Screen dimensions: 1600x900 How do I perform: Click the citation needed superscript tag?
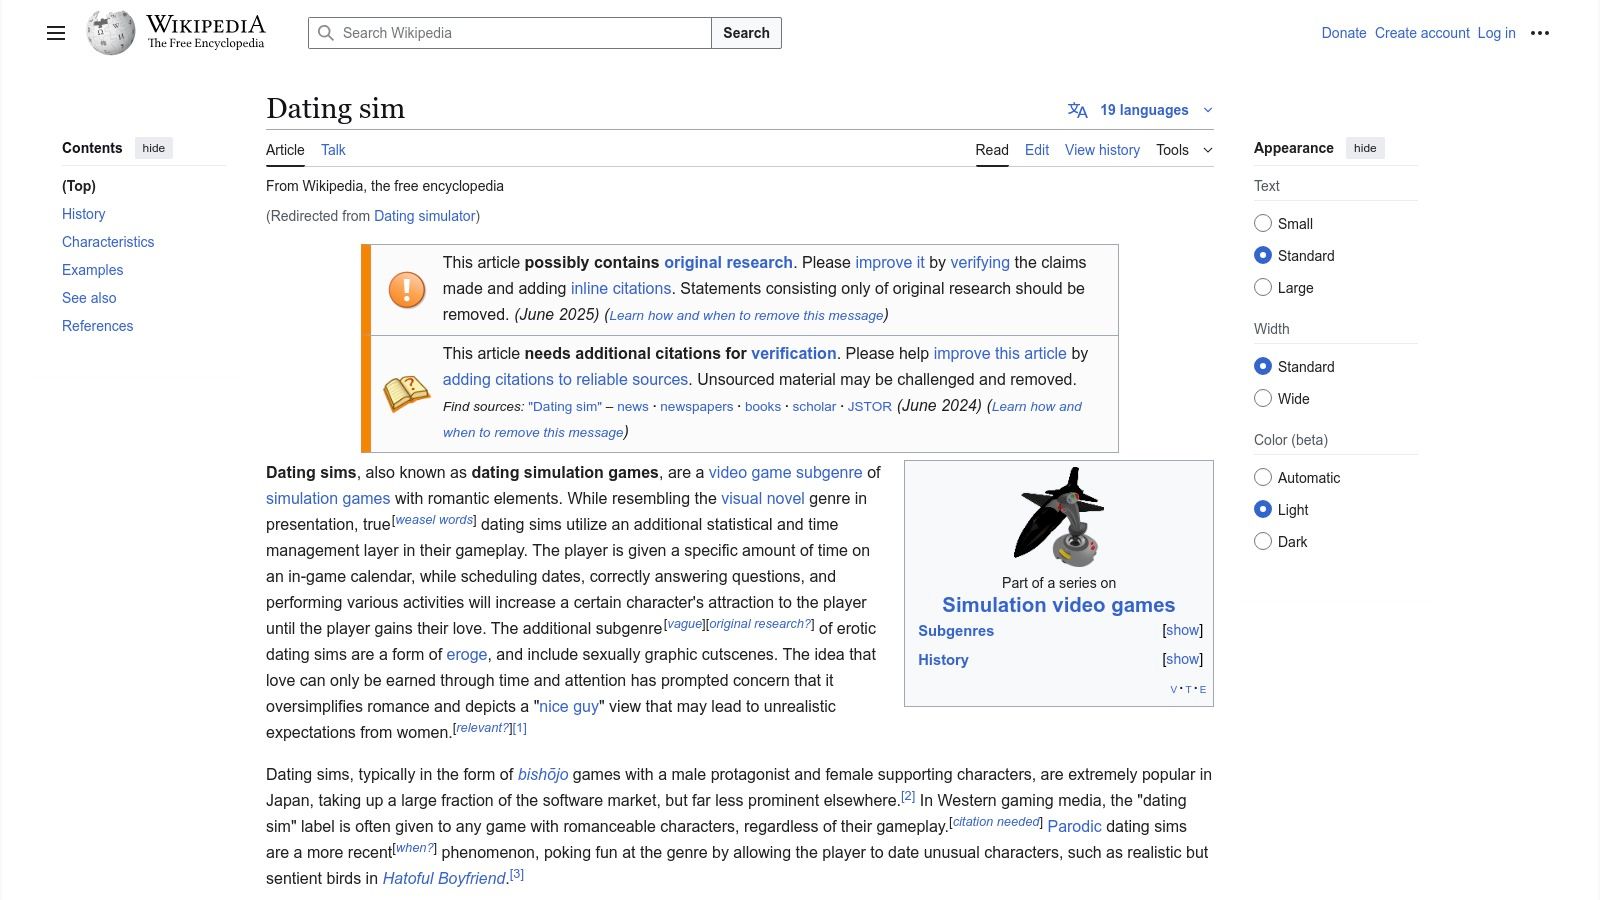(x=996, y=822)
